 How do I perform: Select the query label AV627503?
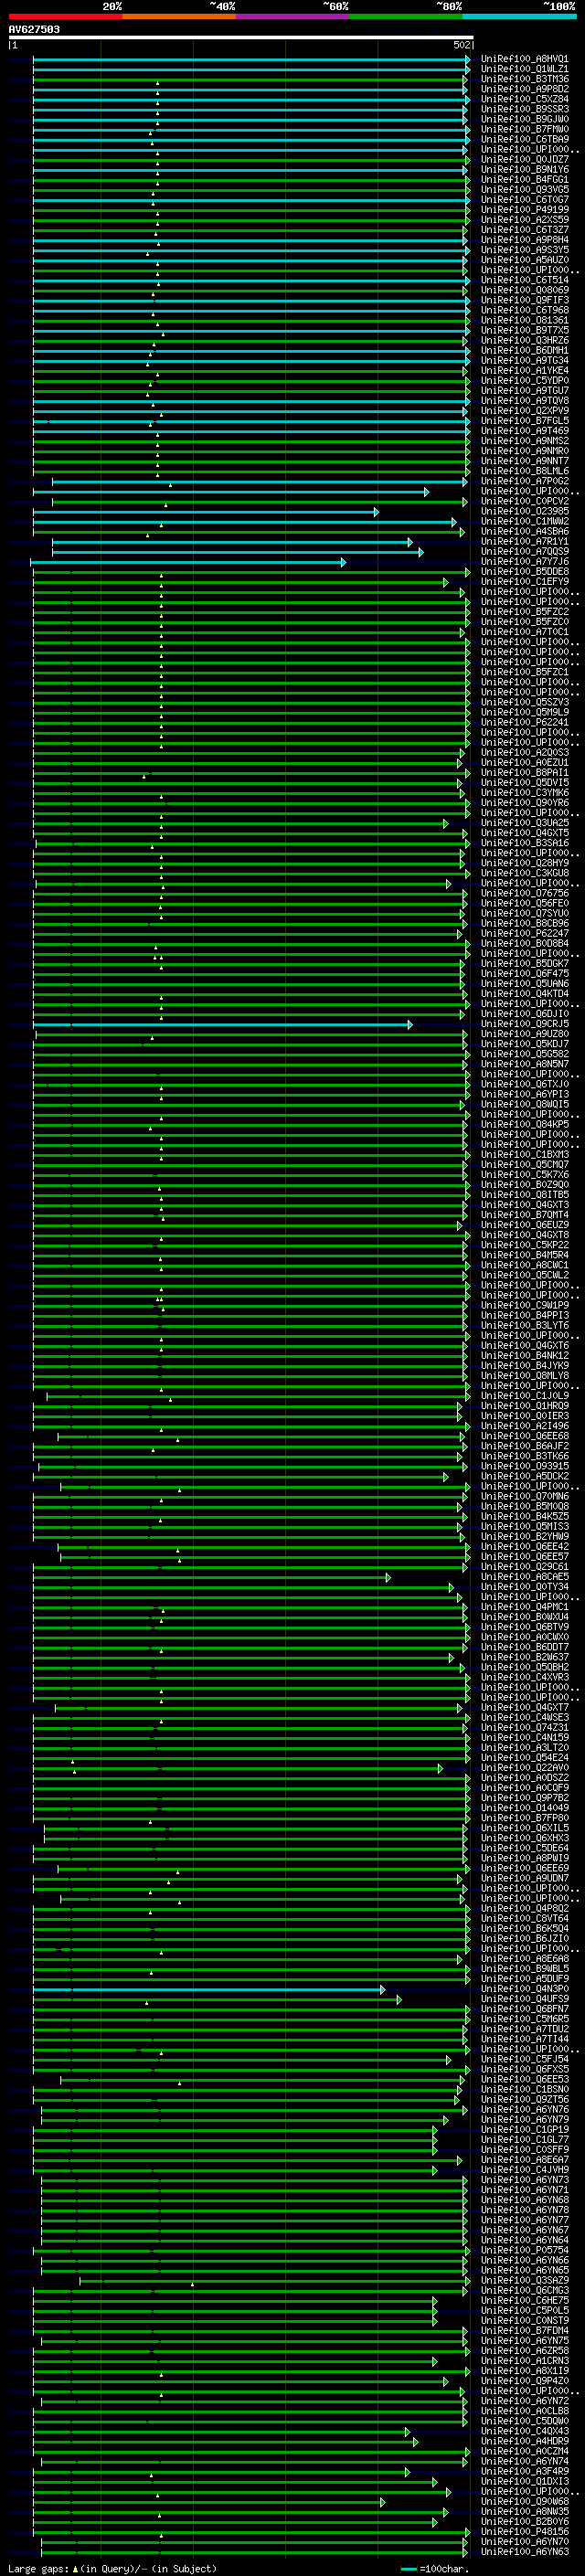34,29
